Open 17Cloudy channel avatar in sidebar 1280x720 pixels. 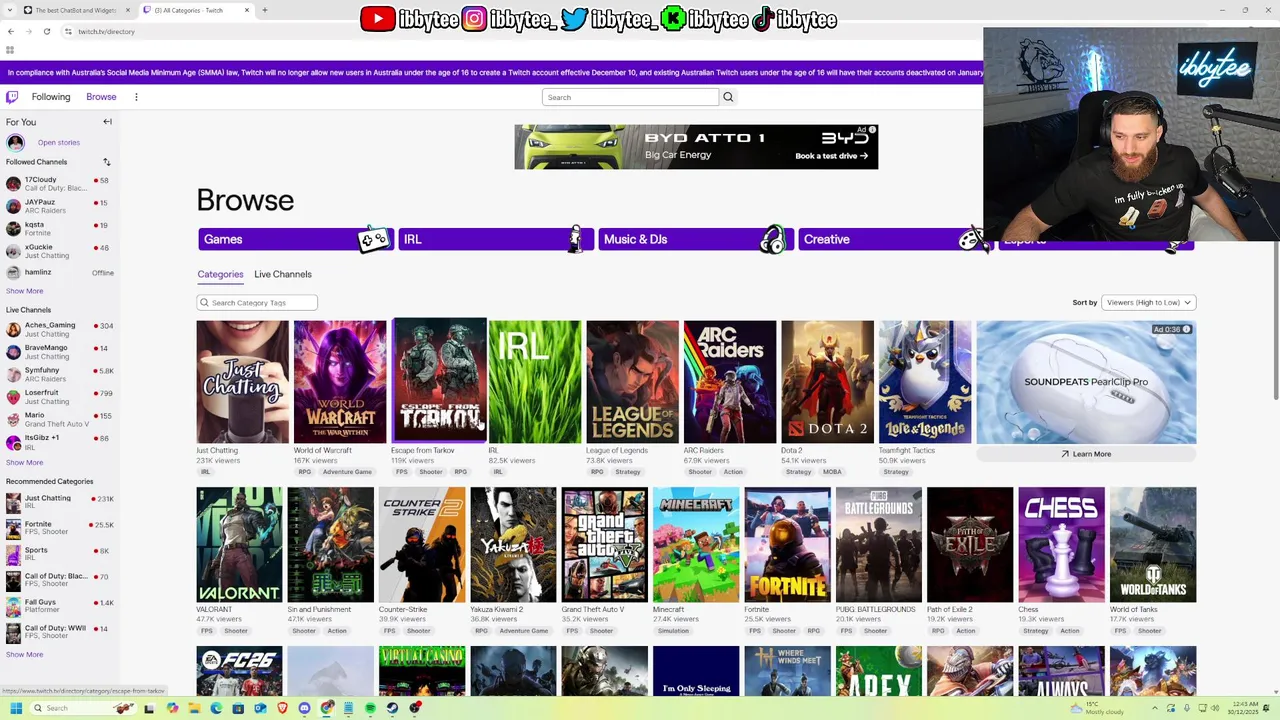(x=13, y=184)
